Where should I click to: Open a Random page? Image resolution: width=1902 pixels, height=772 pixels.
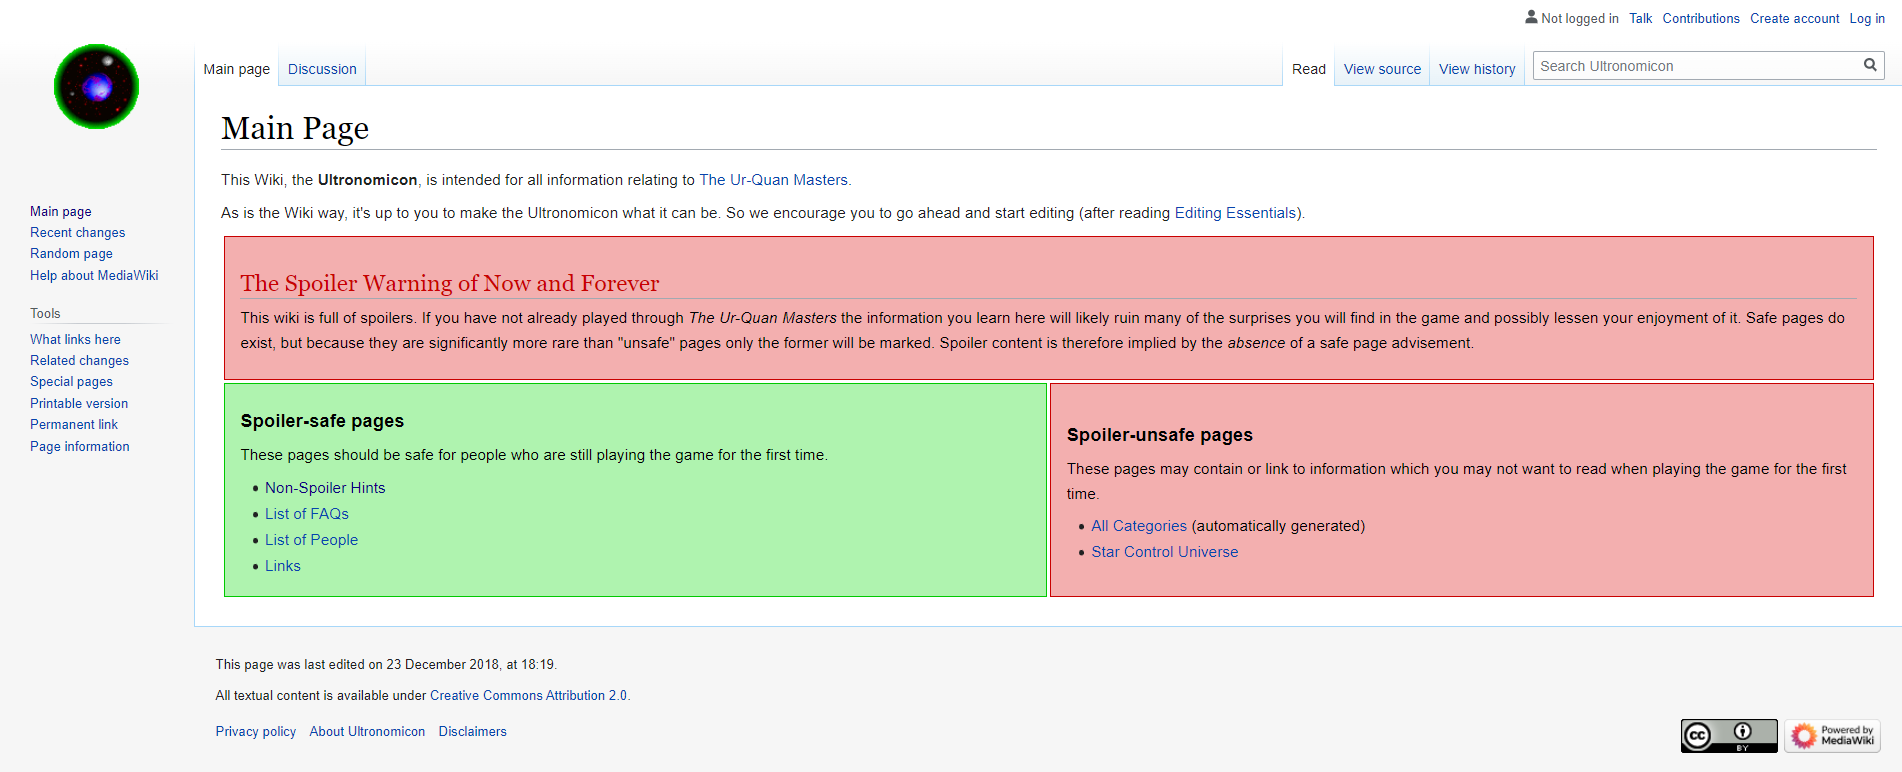point(71,253)
